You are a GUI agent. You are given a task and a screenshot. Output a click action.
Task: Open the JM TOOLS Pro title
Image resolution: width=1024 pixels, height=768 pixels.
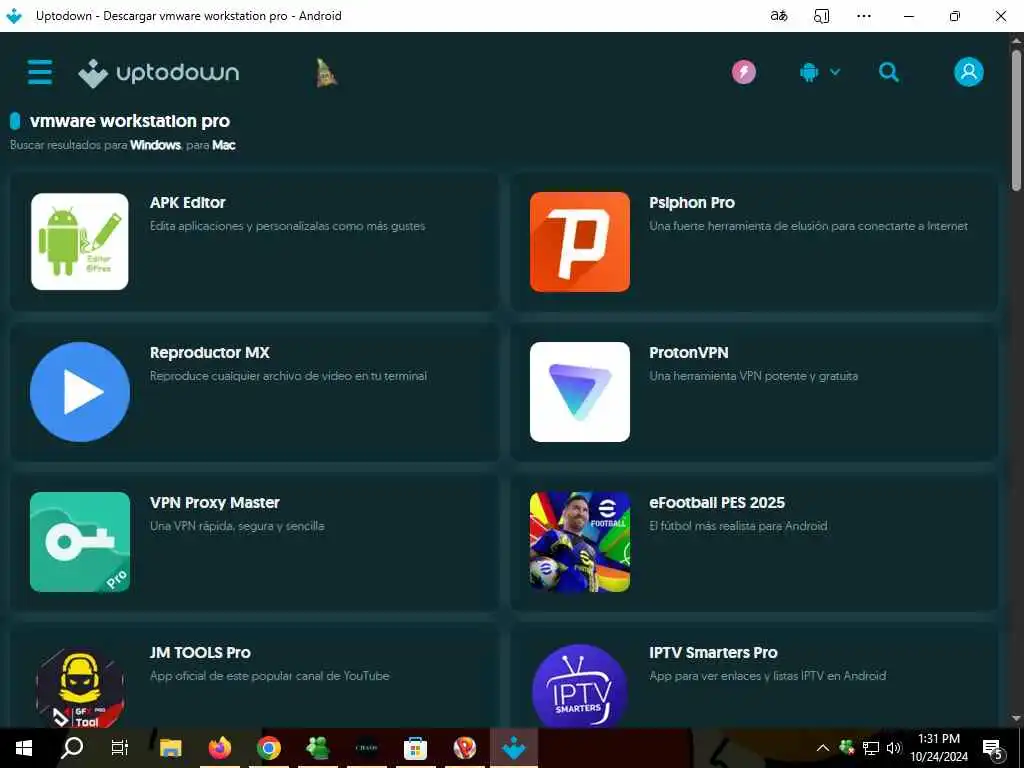(x=200, y=652)
